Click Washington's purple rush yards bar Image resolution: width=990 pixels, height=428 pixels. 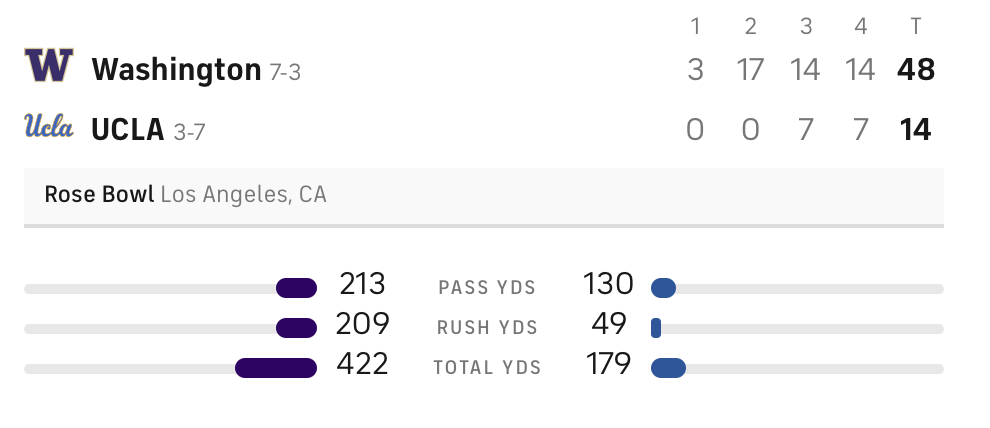tap(296, 328)
